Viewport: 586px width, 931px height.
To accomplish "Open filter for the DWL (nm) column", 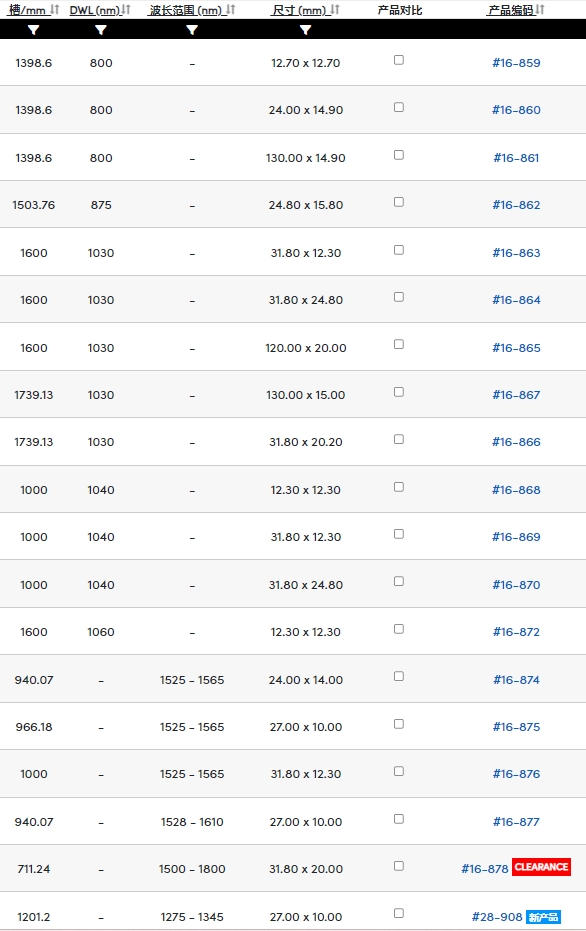I will [x=101, y=30].
